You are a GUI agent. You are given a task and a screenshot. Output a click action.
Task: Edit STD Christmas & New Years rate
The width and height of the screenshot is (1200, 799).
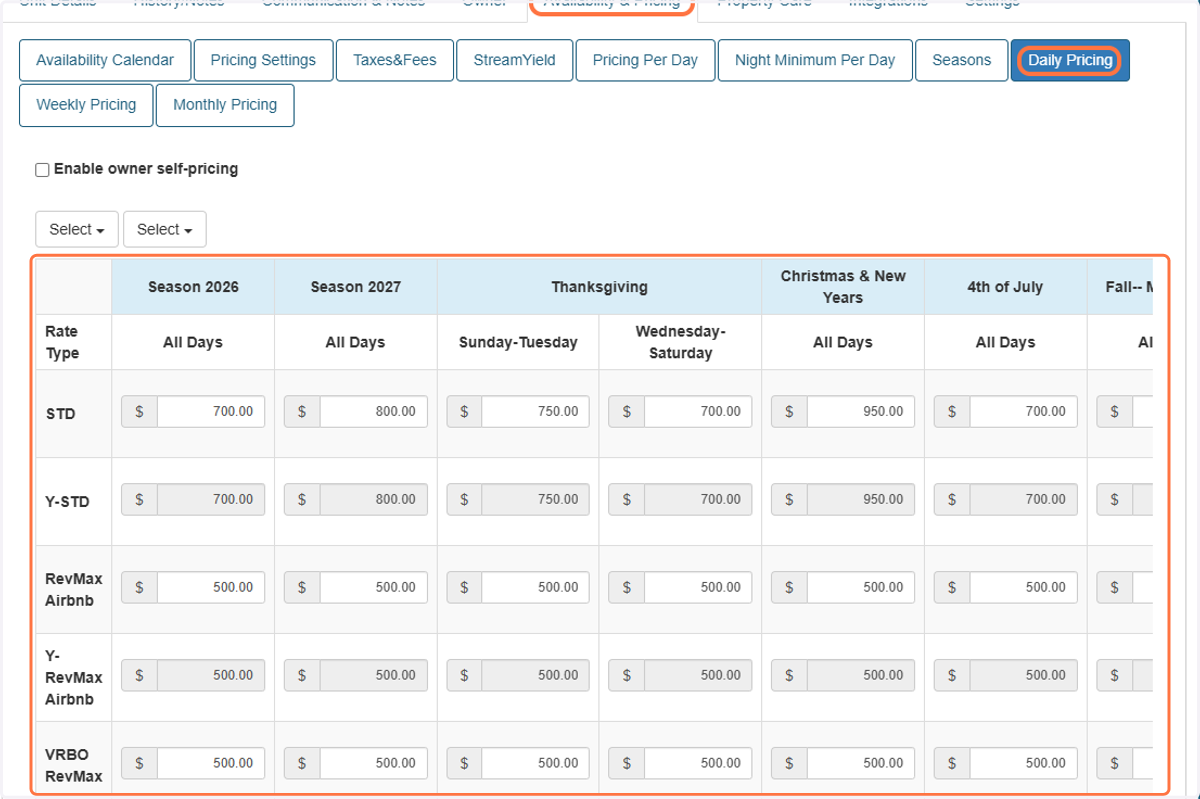pos(861,411)
